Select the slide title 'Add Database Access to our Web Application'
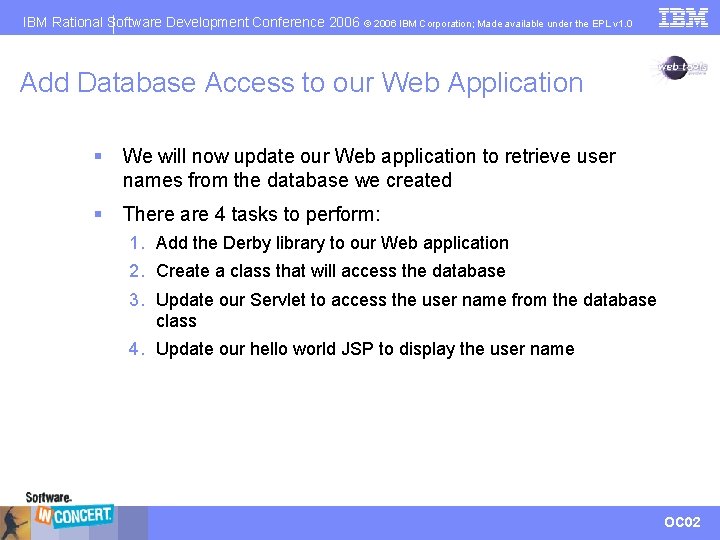 (x=301, y=83)
